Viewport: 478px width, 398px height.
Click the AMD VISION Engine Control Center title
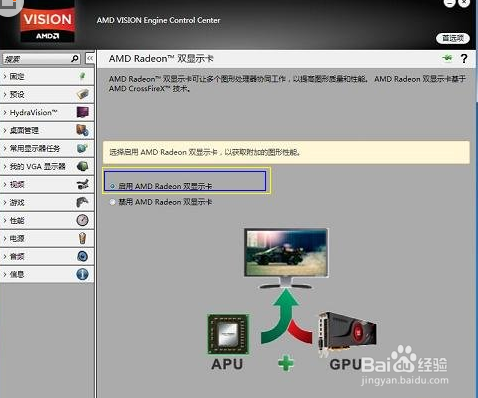tap(158, 20)
